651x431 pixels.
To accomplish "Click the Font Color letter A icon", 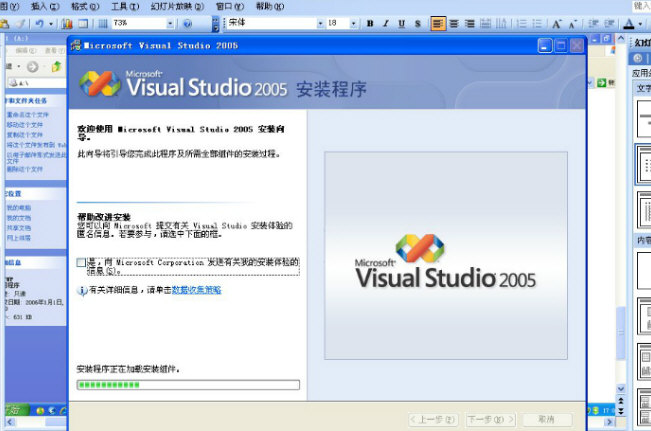I will tap(629, 24).
